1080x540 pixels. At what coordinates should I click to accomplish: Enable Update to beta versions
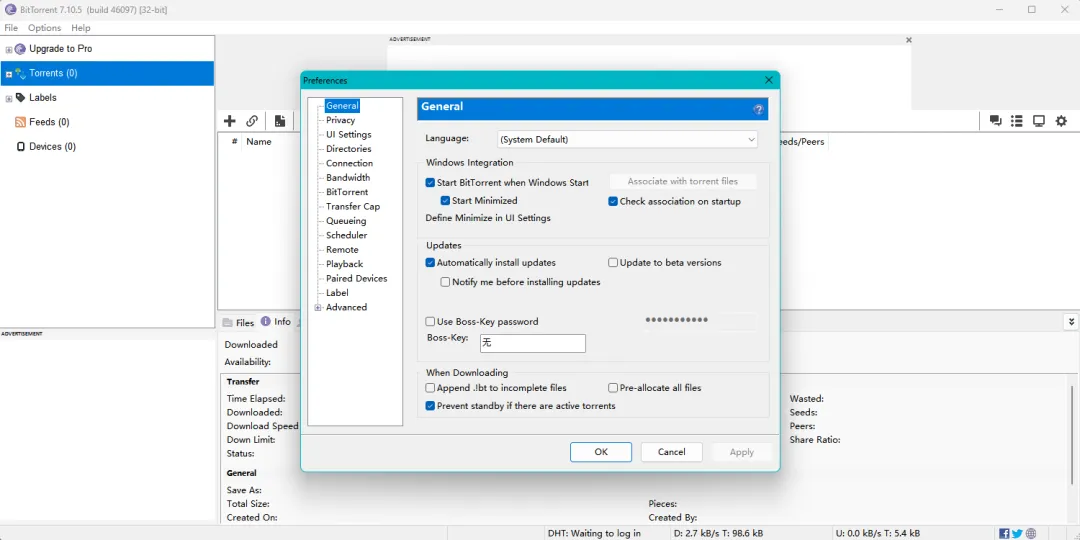point(613,262)
